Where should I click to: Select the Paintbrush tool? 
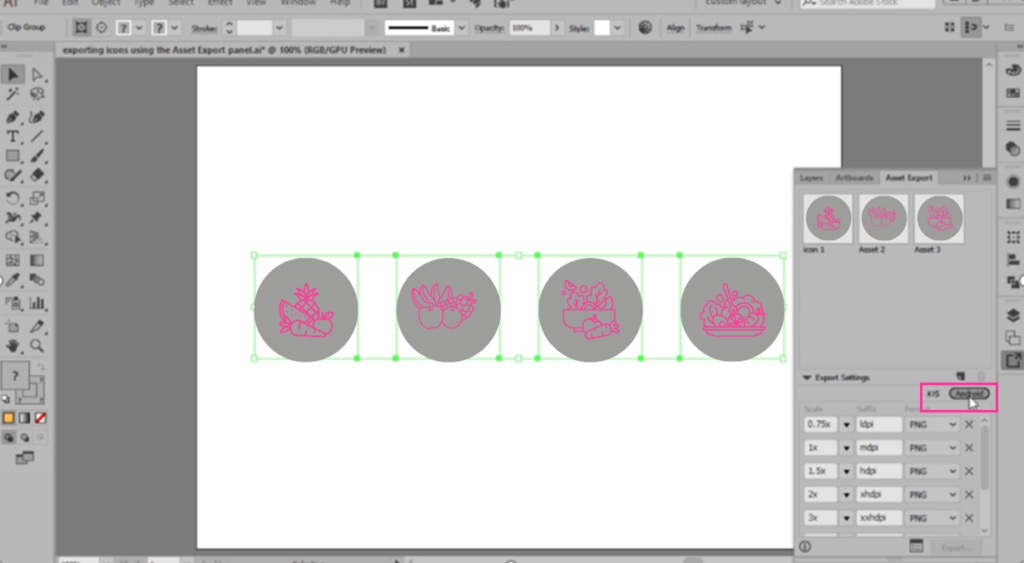[37, 156]
